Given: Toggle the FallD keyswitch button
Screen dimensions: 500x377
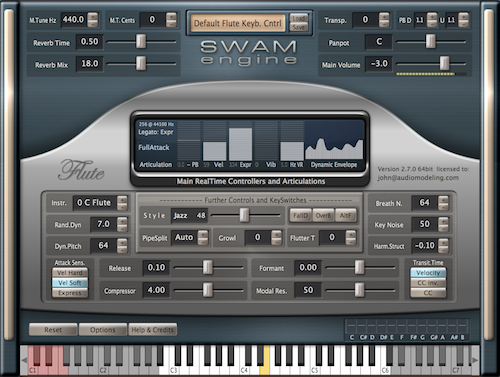Looking at the screenshot, I should 300,216.
